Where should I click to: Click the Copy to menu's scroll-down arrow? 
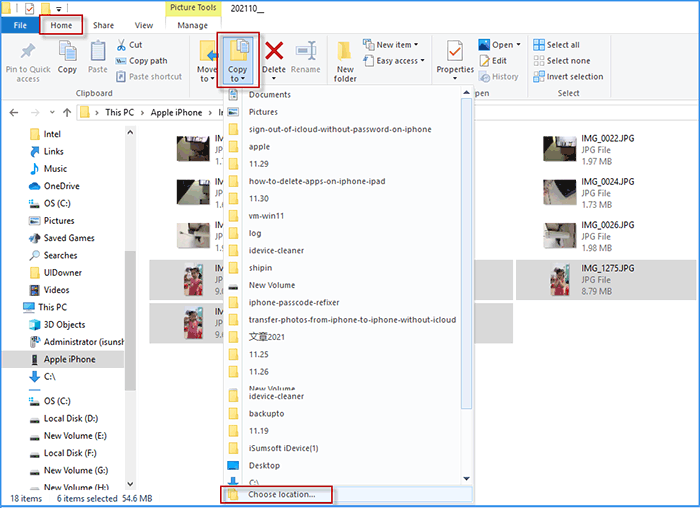pyautogui.click(x=467, y=479)
